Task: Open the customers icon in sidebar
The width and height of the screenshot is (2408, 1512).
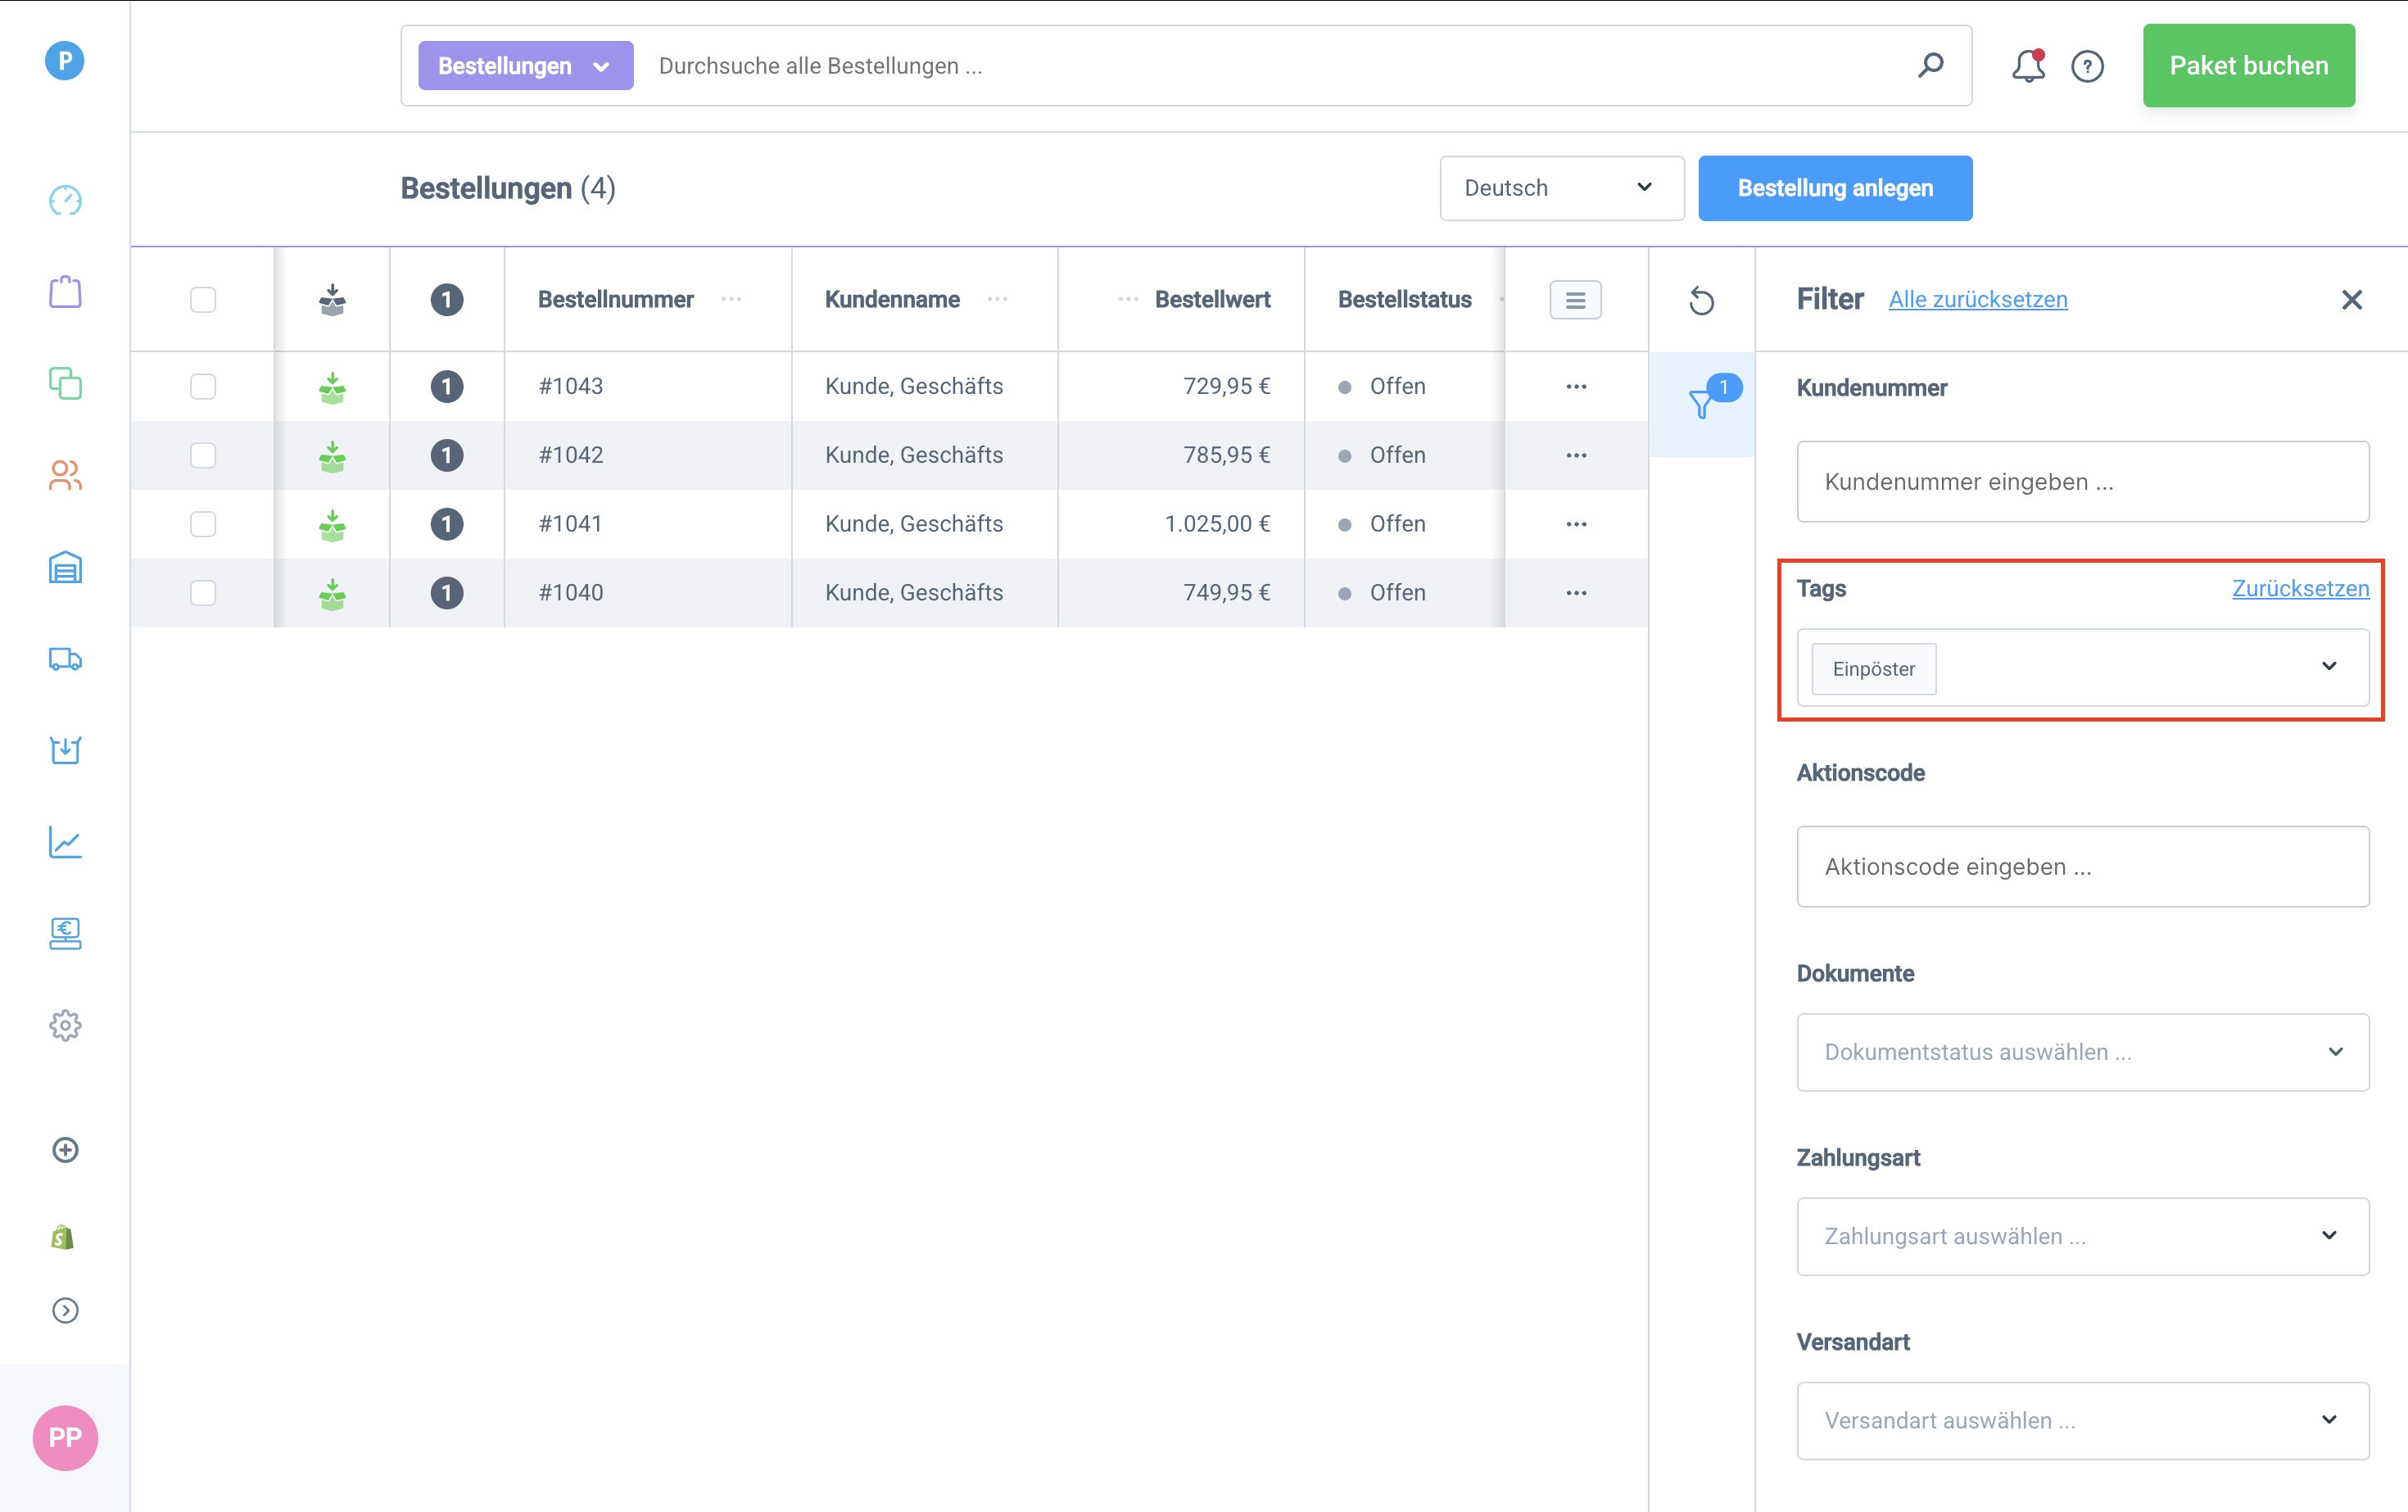Action: (x=65, y=475)
